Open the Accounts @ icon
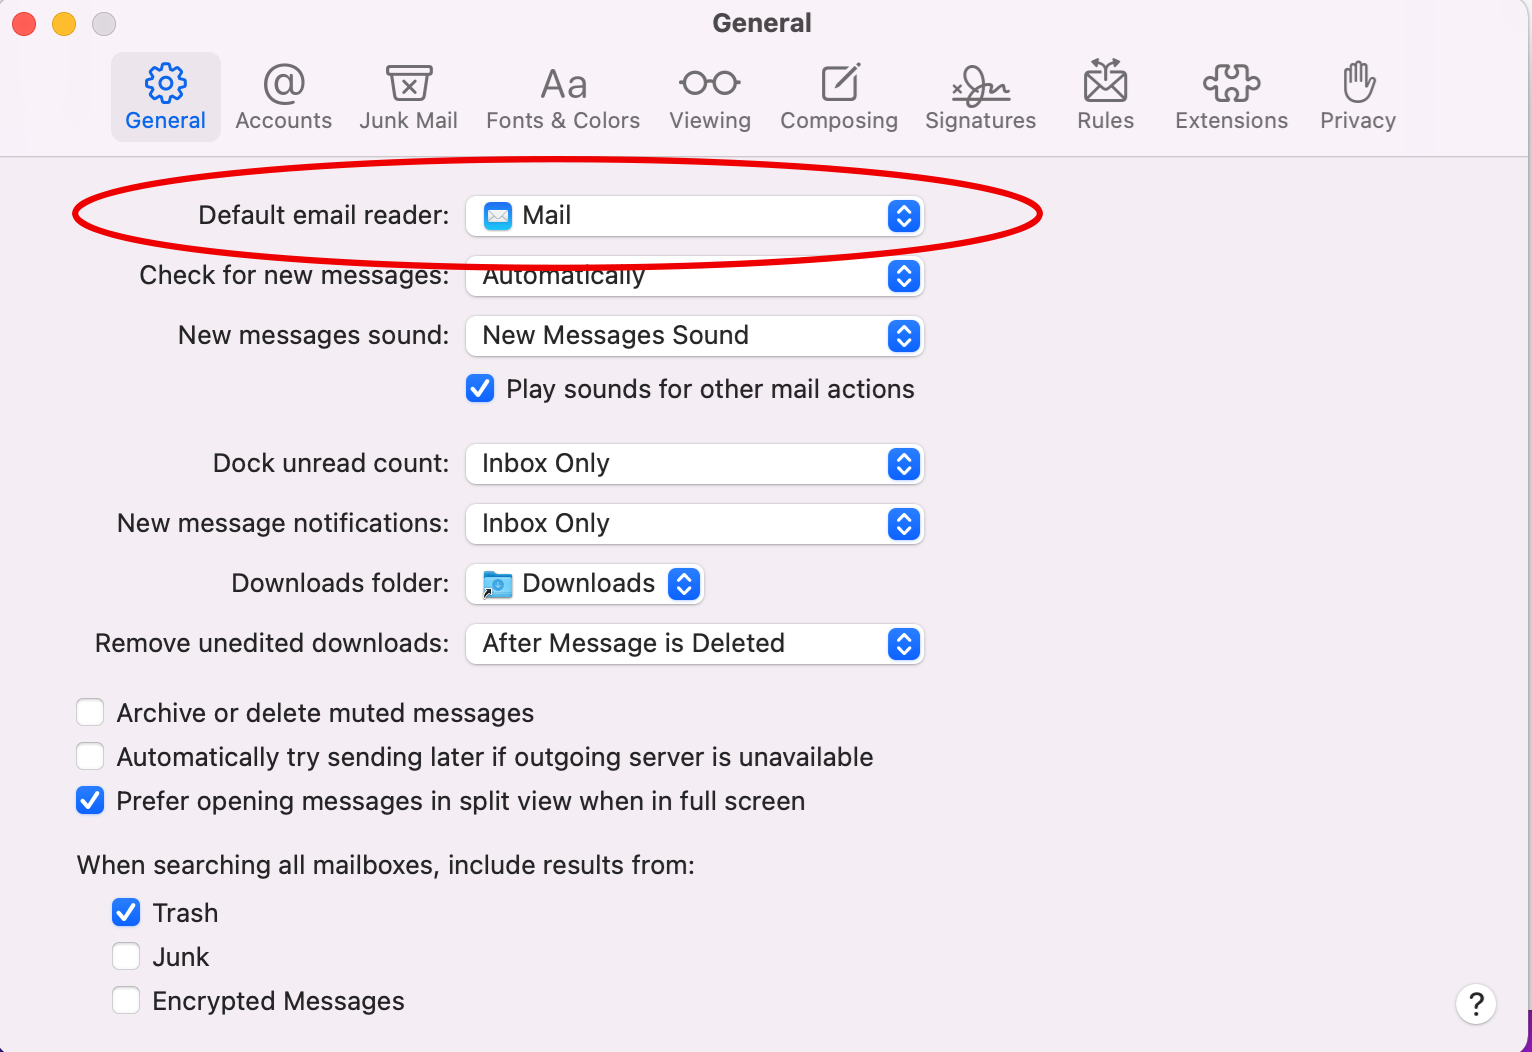Image resolution: width=1532 pixels, height=1052 pixels. 284,84
